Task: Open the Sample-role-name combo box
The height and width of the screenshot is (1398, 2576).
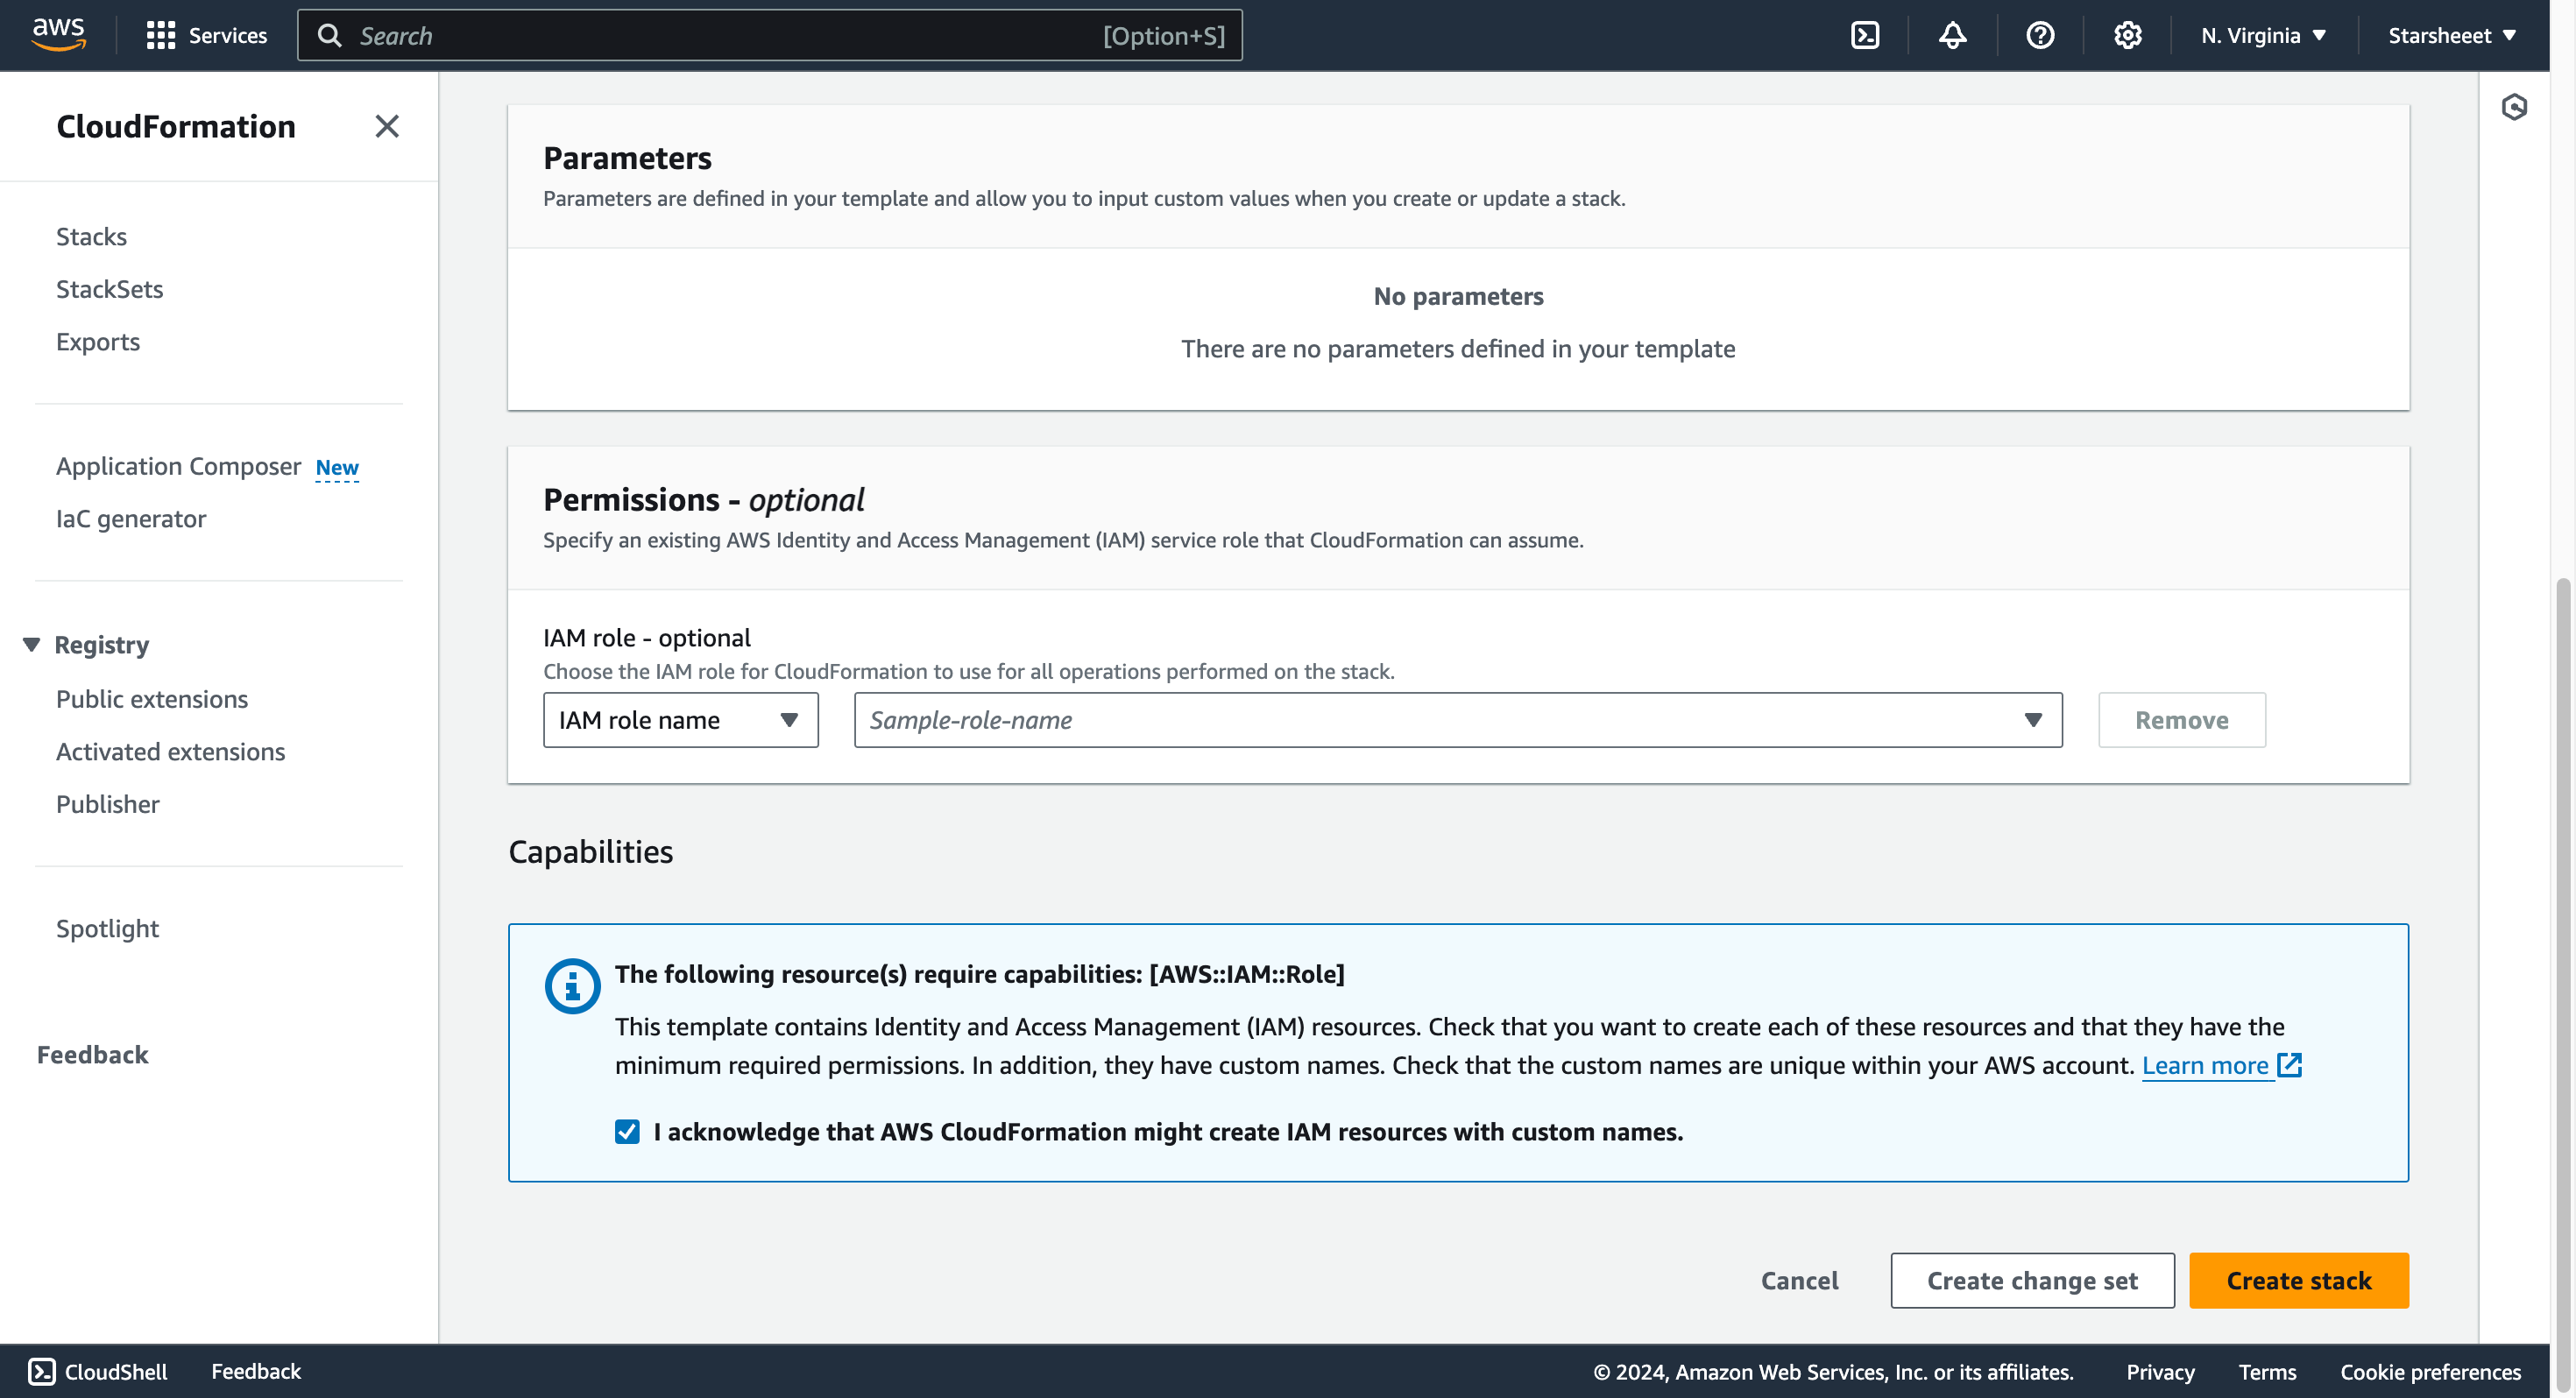Action: pos(1457,720)
